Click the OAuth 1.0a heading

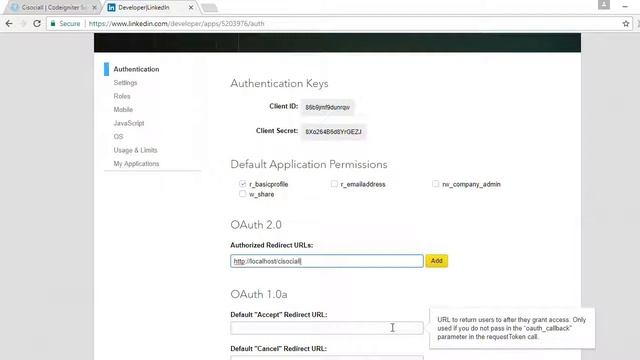(259, 294)
